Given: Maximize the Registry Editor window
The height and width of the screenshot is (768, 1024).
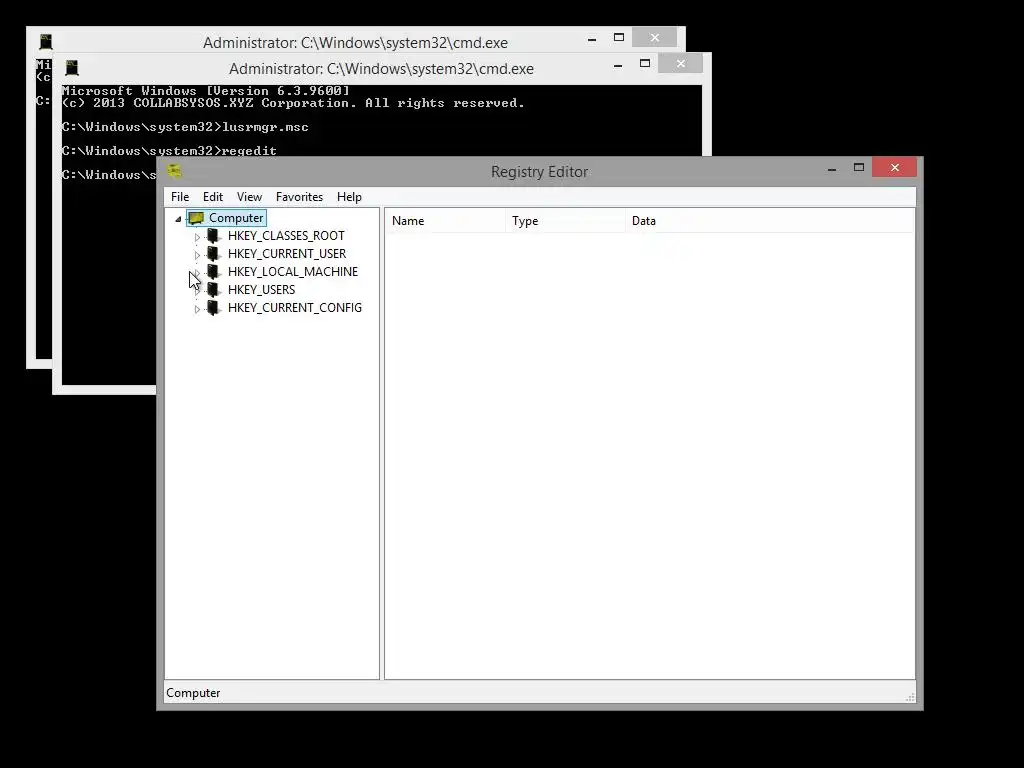Looking at the screenshot, I should click(x=859, y=168).
